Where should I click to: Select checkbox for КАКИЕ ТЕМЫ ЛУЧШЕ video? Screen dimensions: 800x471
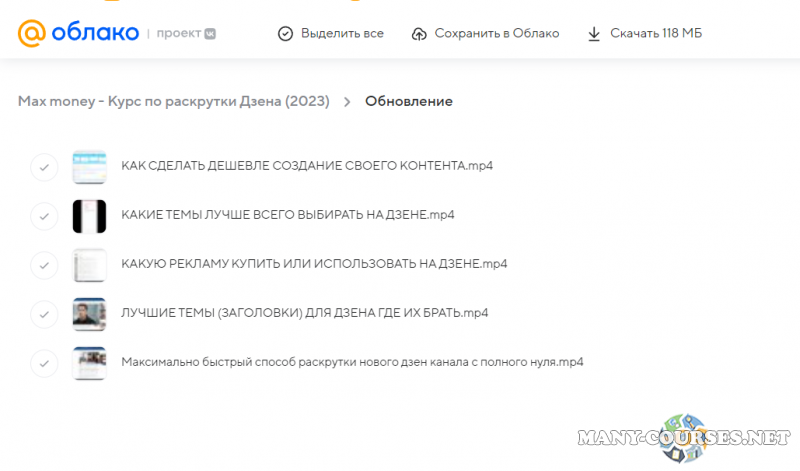[44, 216]
